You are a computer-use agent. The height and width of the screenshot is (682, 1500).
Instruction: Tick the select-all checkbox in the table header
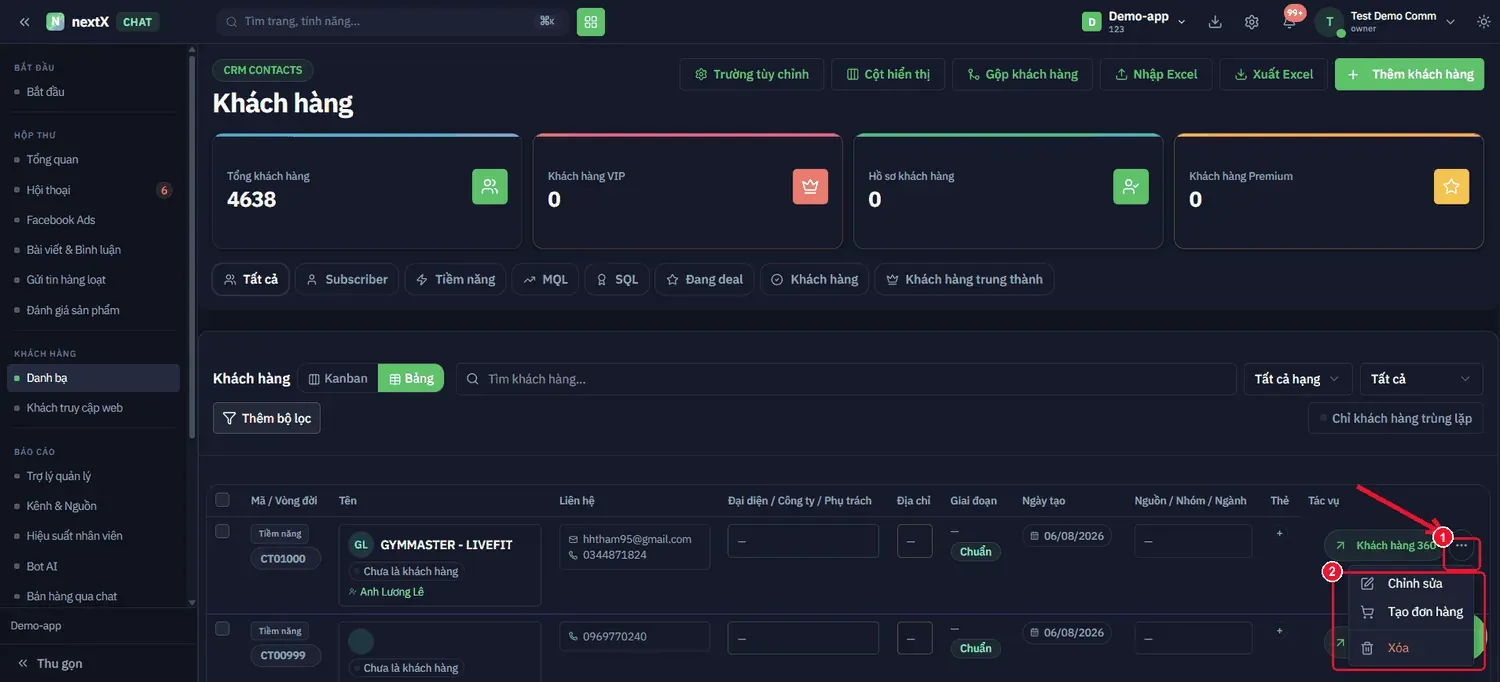click(223, 500)
